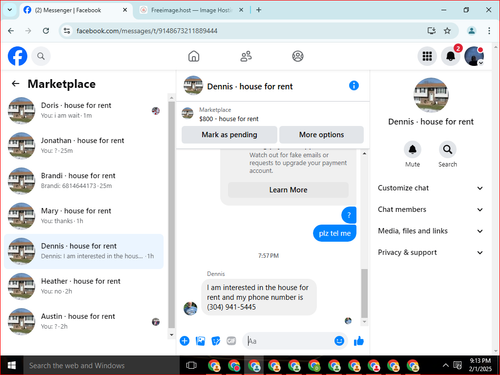Open Jonathan house for rent conversation
The height and width of the screenshot is (375, 500).
[x=84, y=146]
